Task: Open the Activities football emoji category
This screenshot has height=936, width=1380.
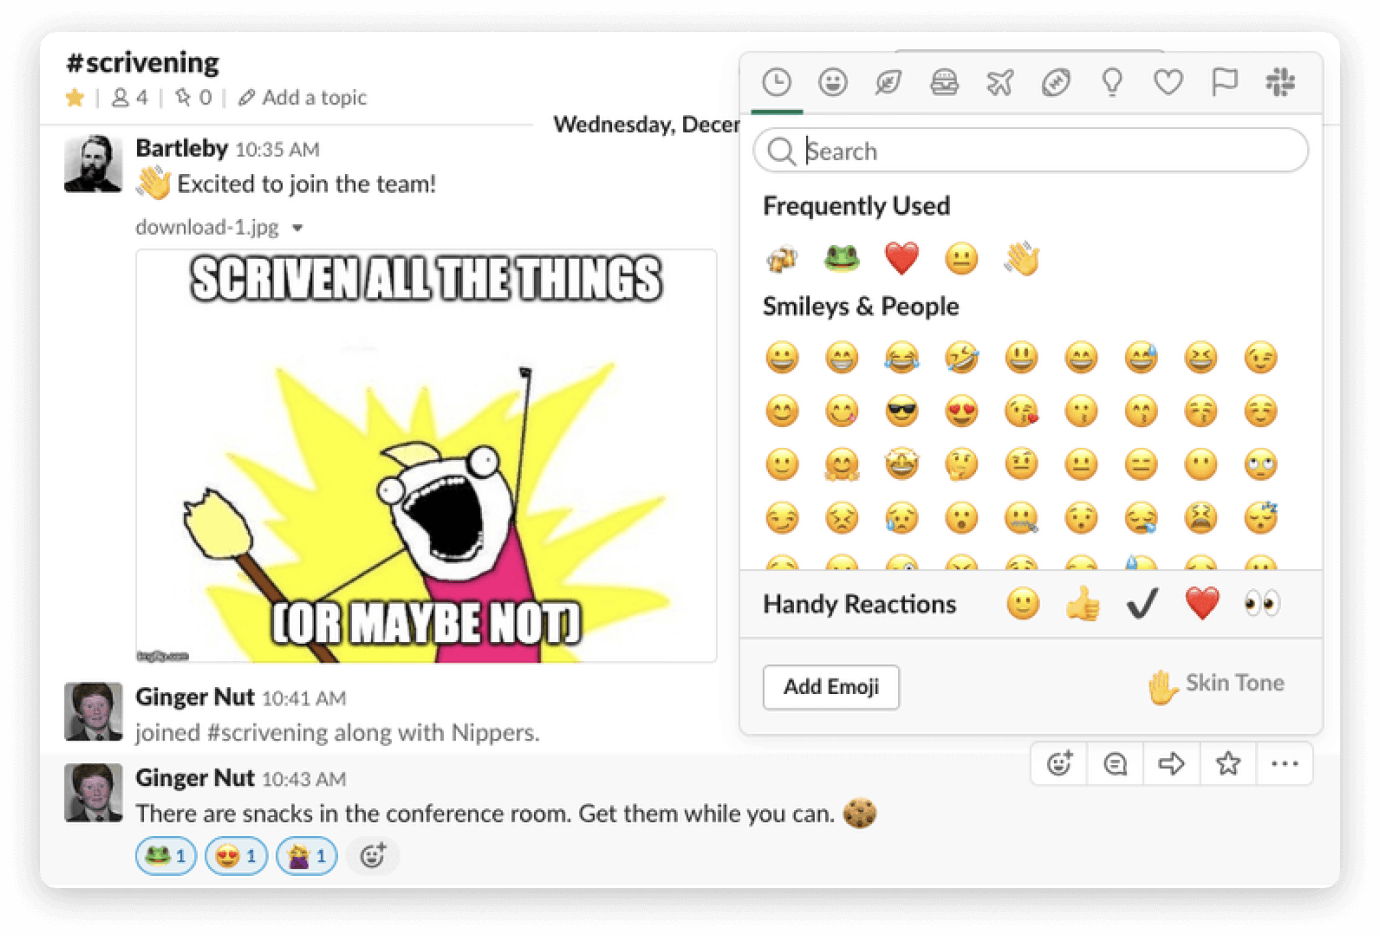Action: 1057,82
